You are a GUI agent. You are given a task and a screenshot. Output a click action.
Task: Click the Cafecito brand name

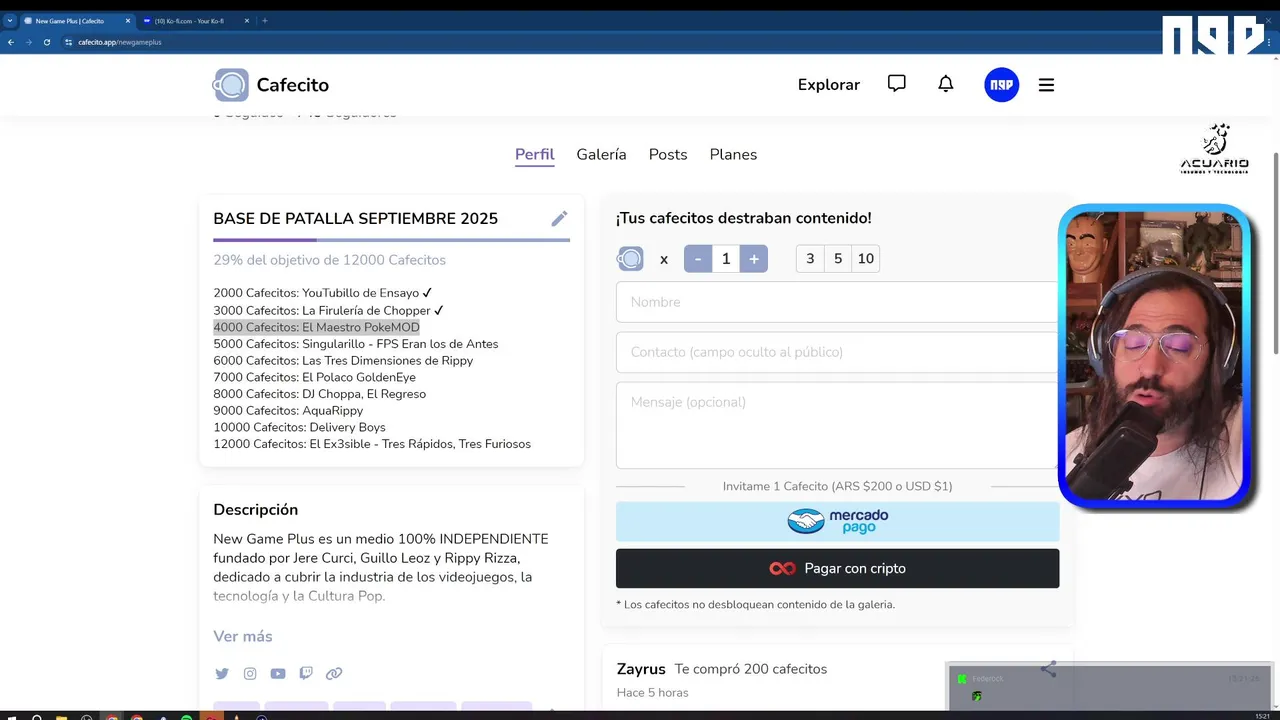(x=292, y=85)
